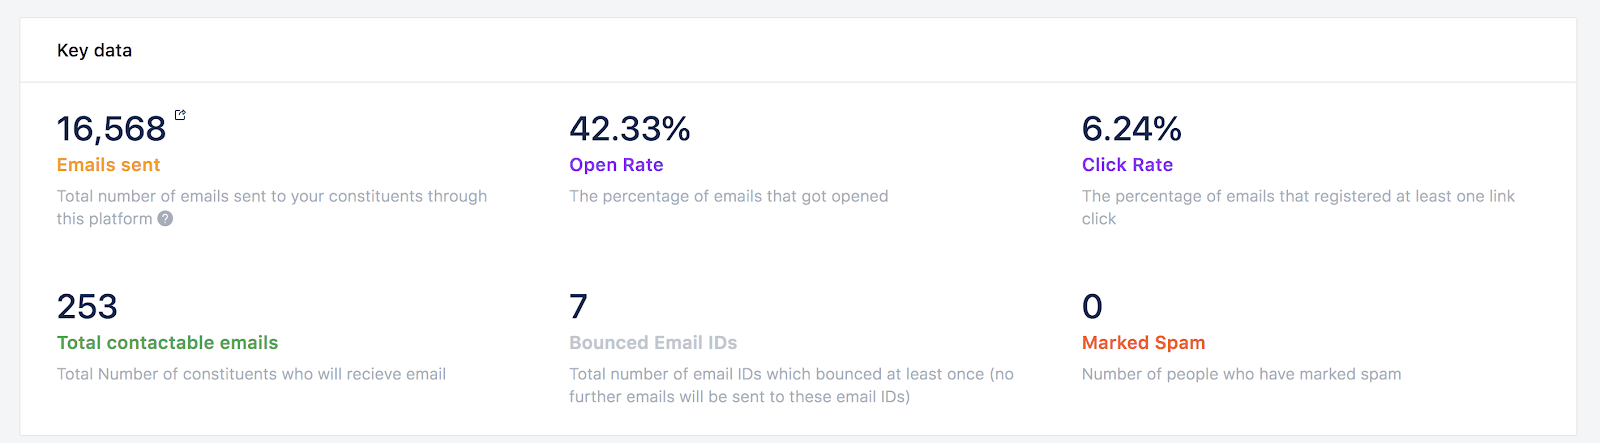The image size is (1600, 443).
Task: Select the purple Click Rate label
Action: [1127, 165]
